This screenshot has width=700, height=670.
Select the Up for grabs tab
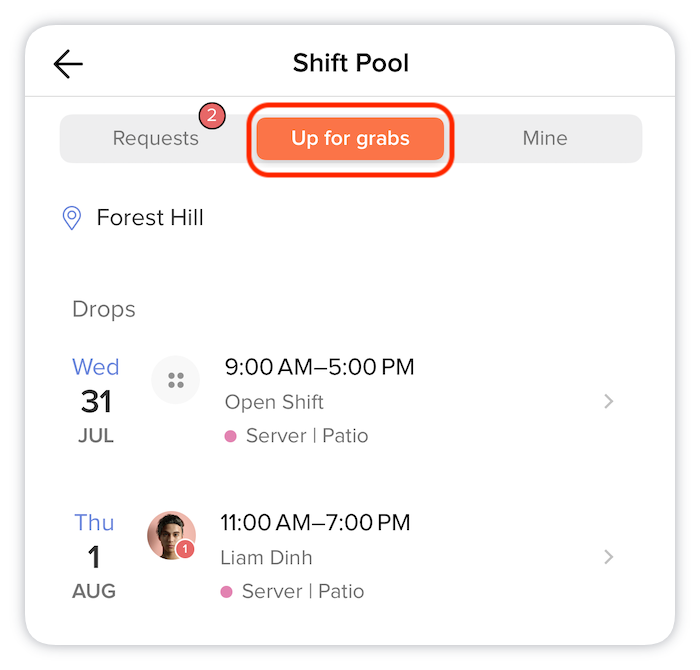click(350, 138)
